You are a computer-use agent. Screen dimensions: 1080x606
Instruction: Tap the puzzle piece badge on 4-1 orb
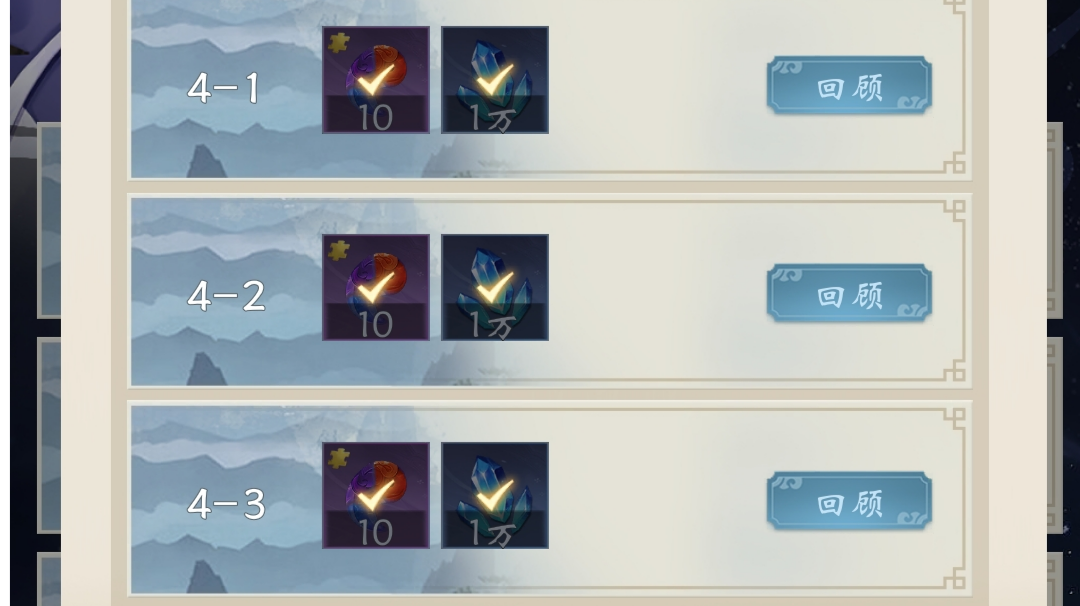point(338,43)
